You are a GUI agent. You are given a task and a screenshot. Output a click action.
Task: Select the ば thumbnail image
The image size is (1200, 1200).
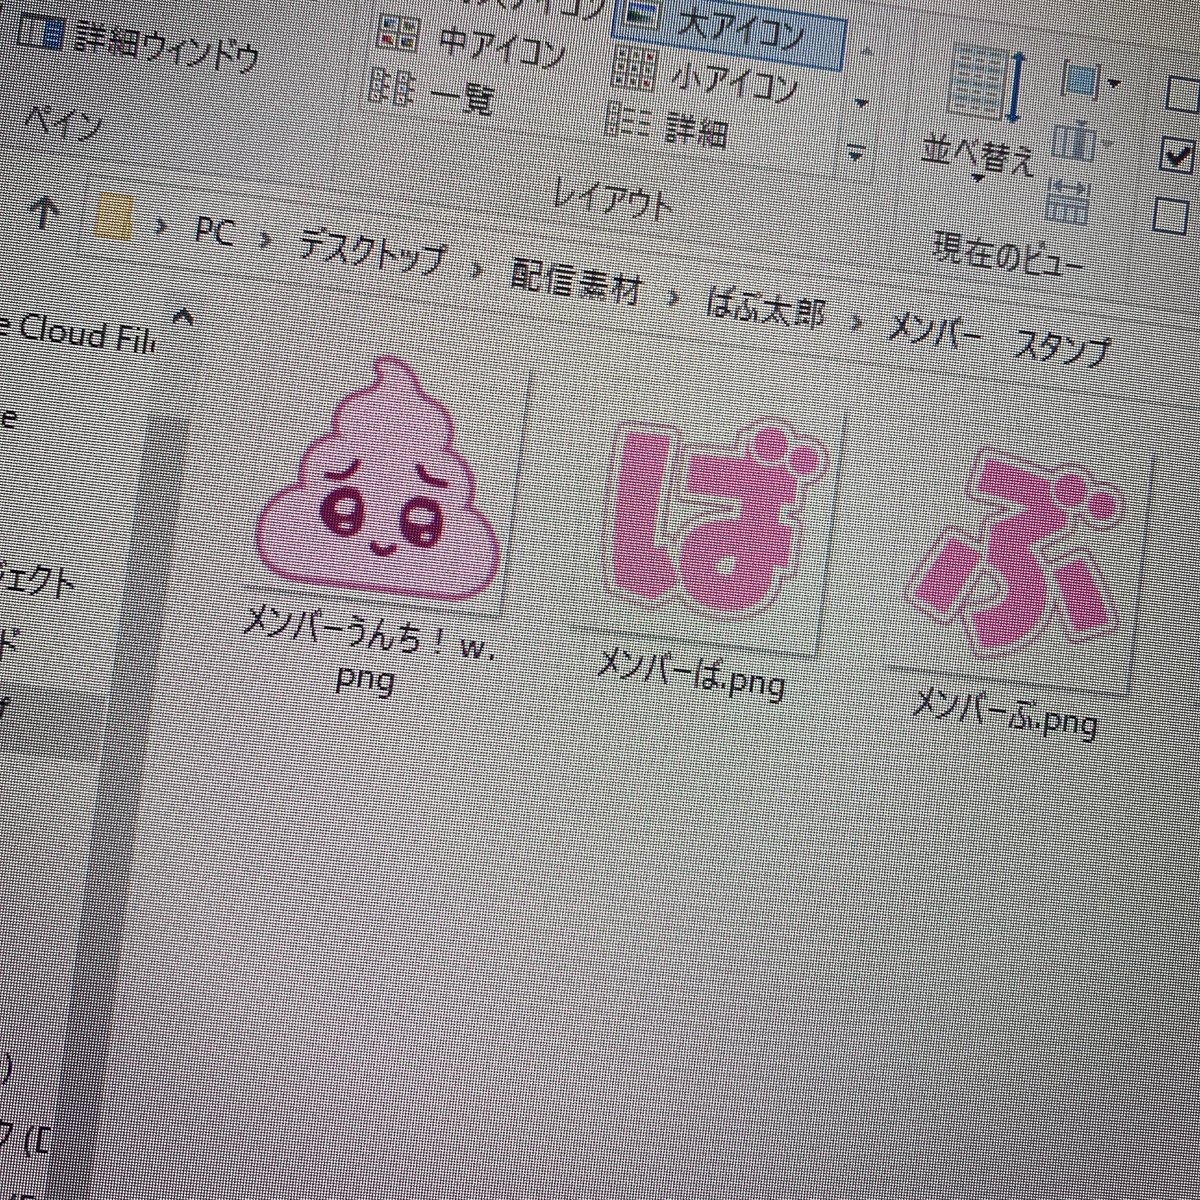pyautogui.click(x=717, y=519)
